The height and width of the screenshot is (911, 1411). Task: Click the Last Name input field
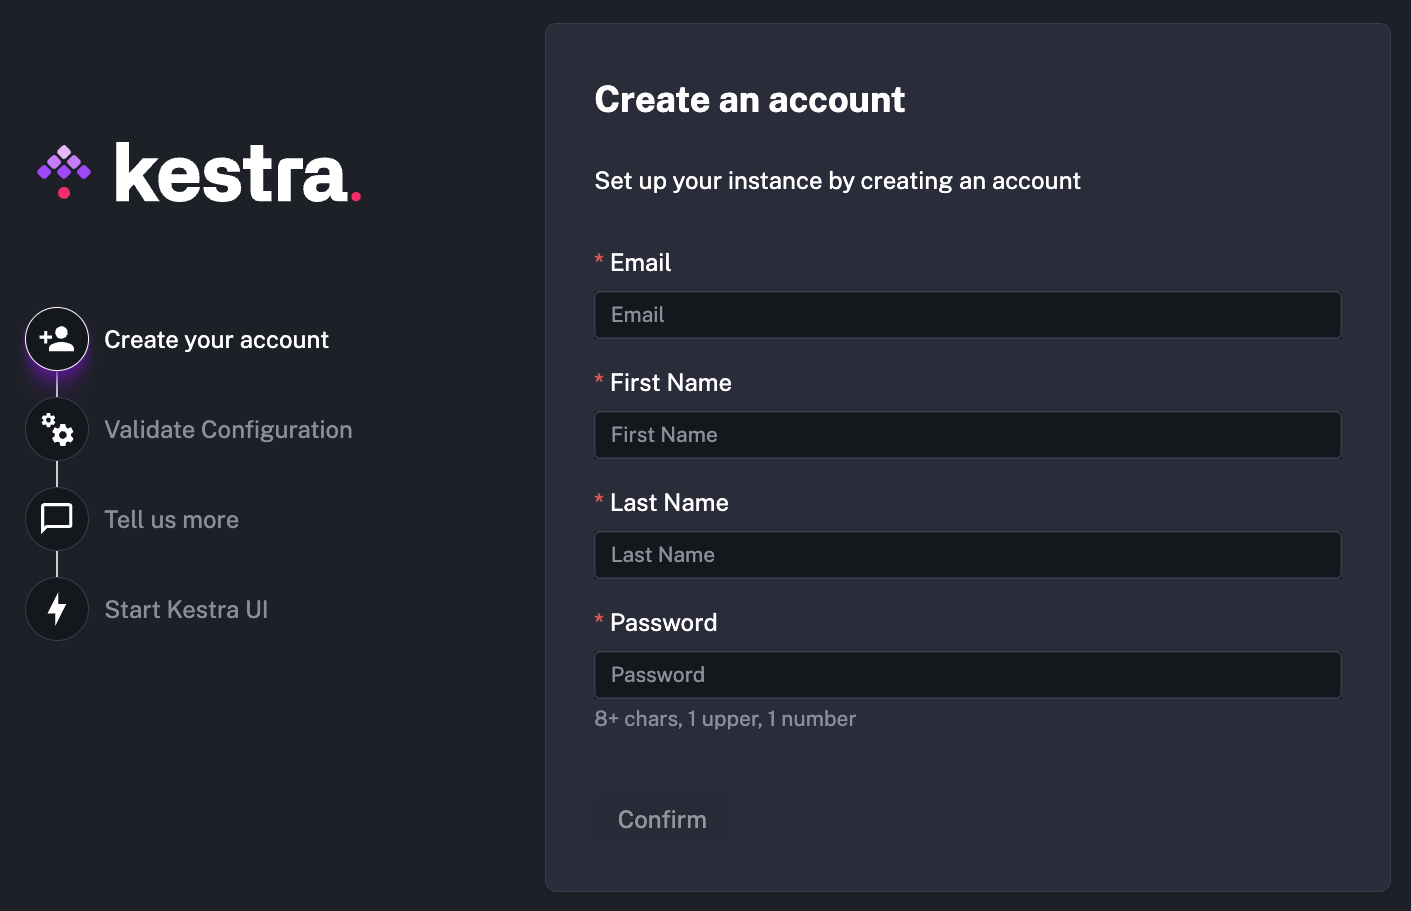coord(967,554)
